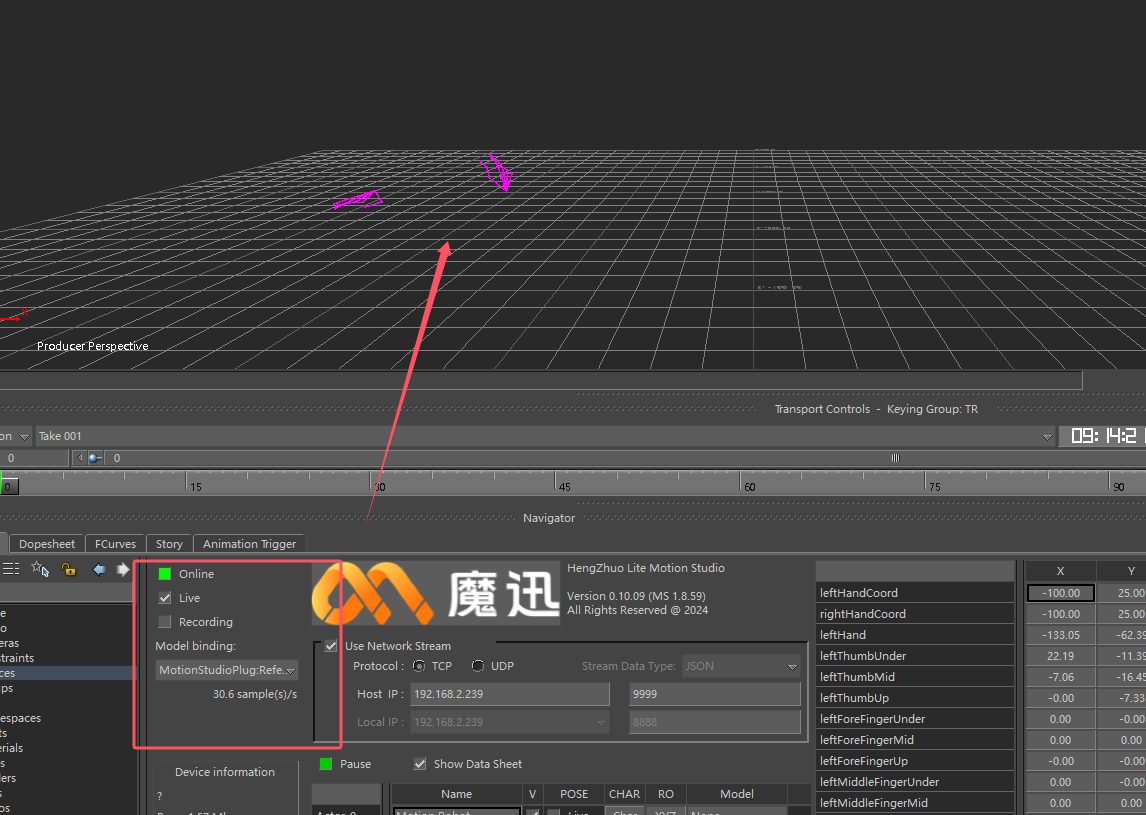Switch to the Dopesheet tab

pos(47,544)
